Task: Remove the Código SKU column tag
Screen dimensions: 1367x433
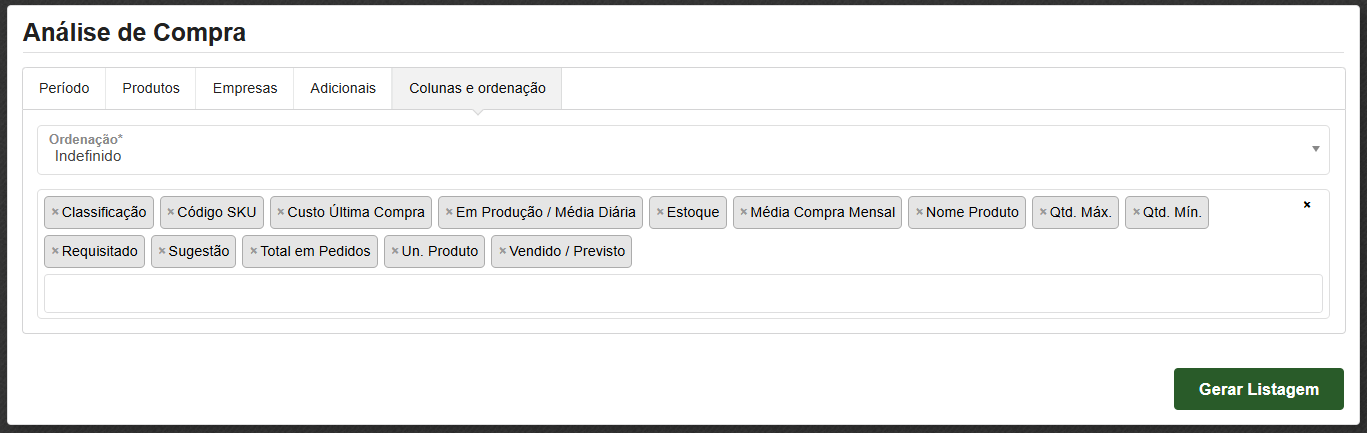Action: 171,212
